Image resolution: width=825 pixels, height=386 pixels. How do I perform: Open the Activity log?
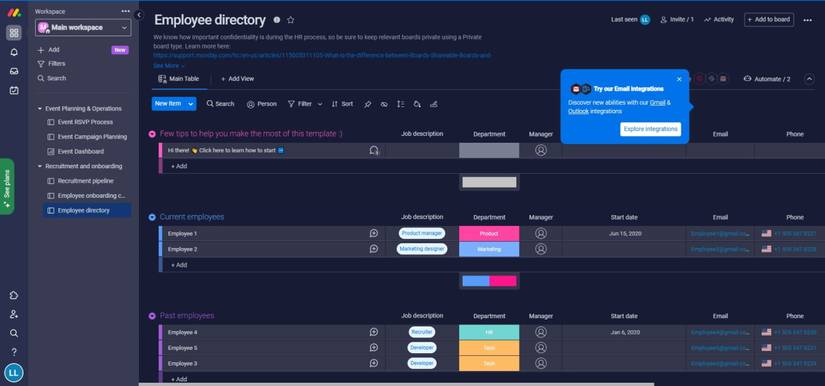(x=719, y=19)
